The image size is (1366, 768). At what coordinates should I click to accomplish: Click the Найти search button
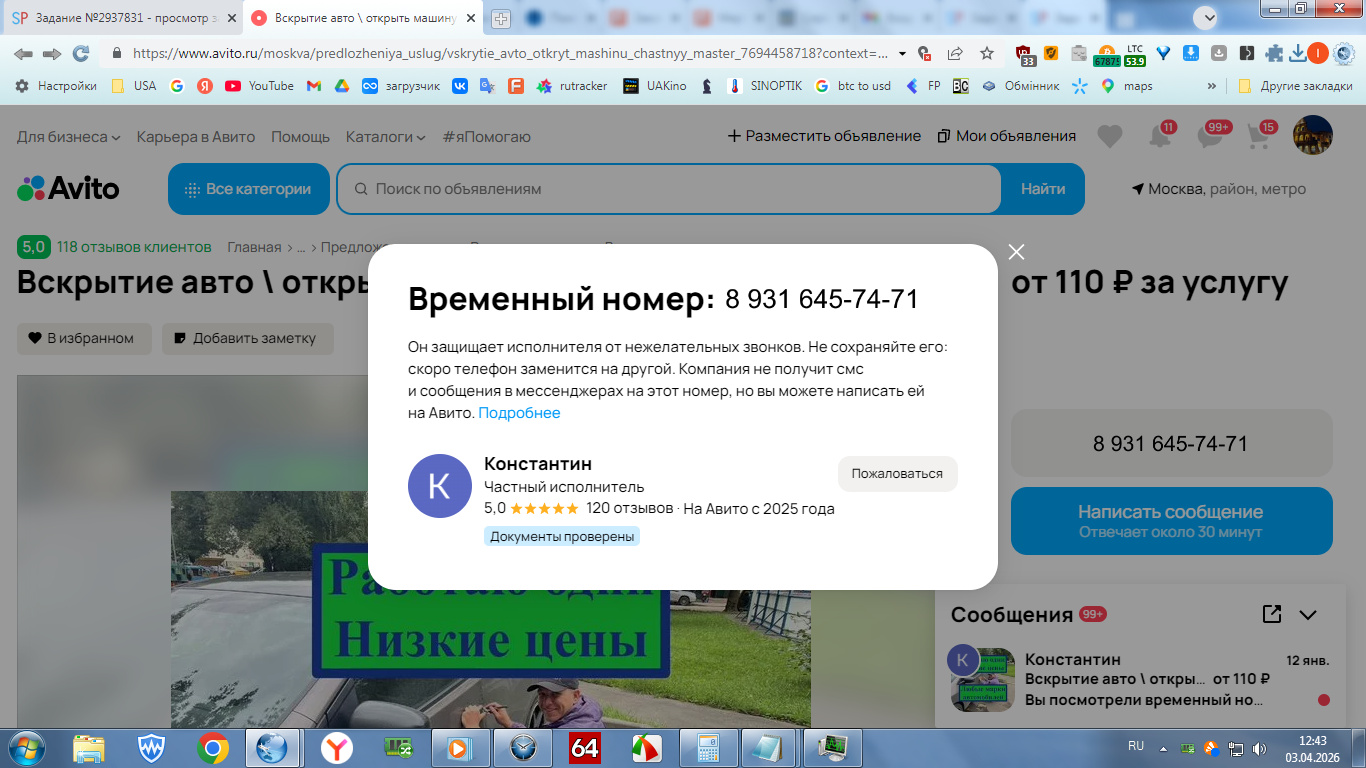tap(1042, 189)
